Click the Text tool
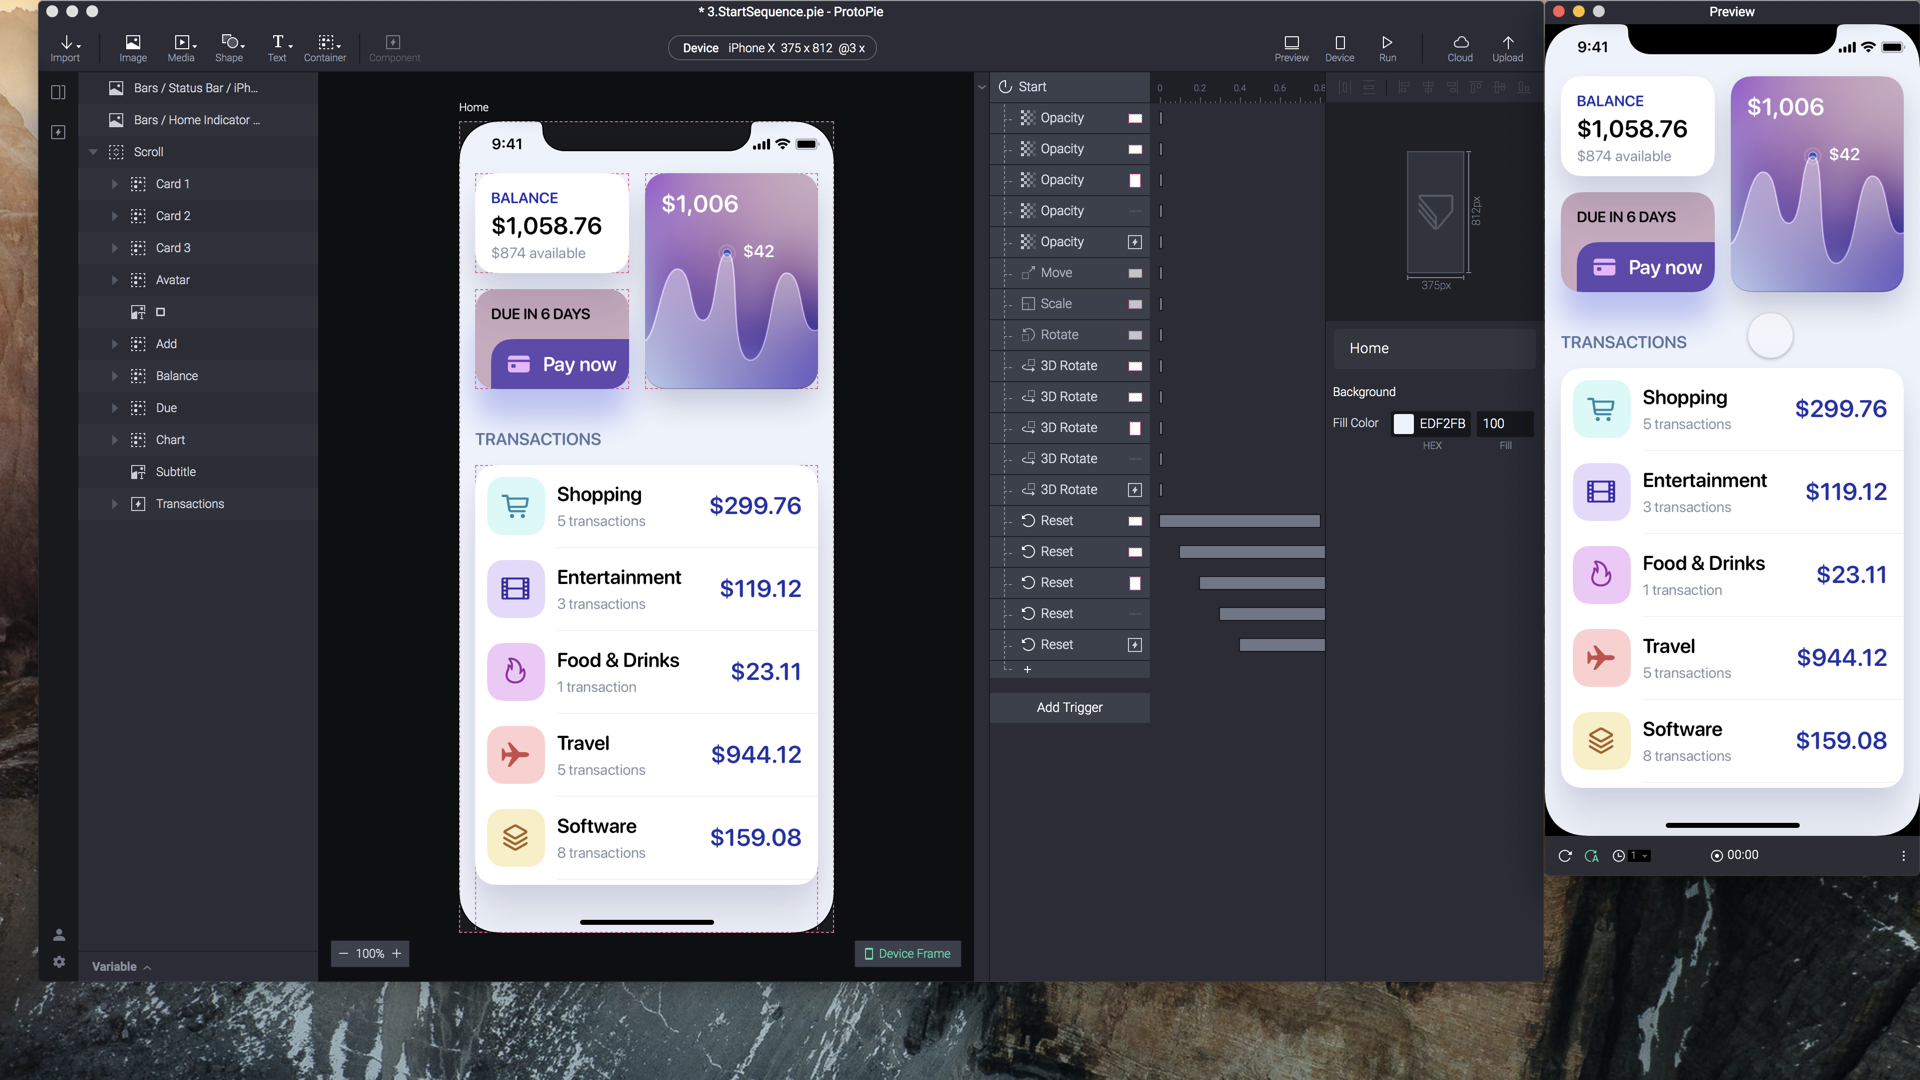 click(277, 47)
